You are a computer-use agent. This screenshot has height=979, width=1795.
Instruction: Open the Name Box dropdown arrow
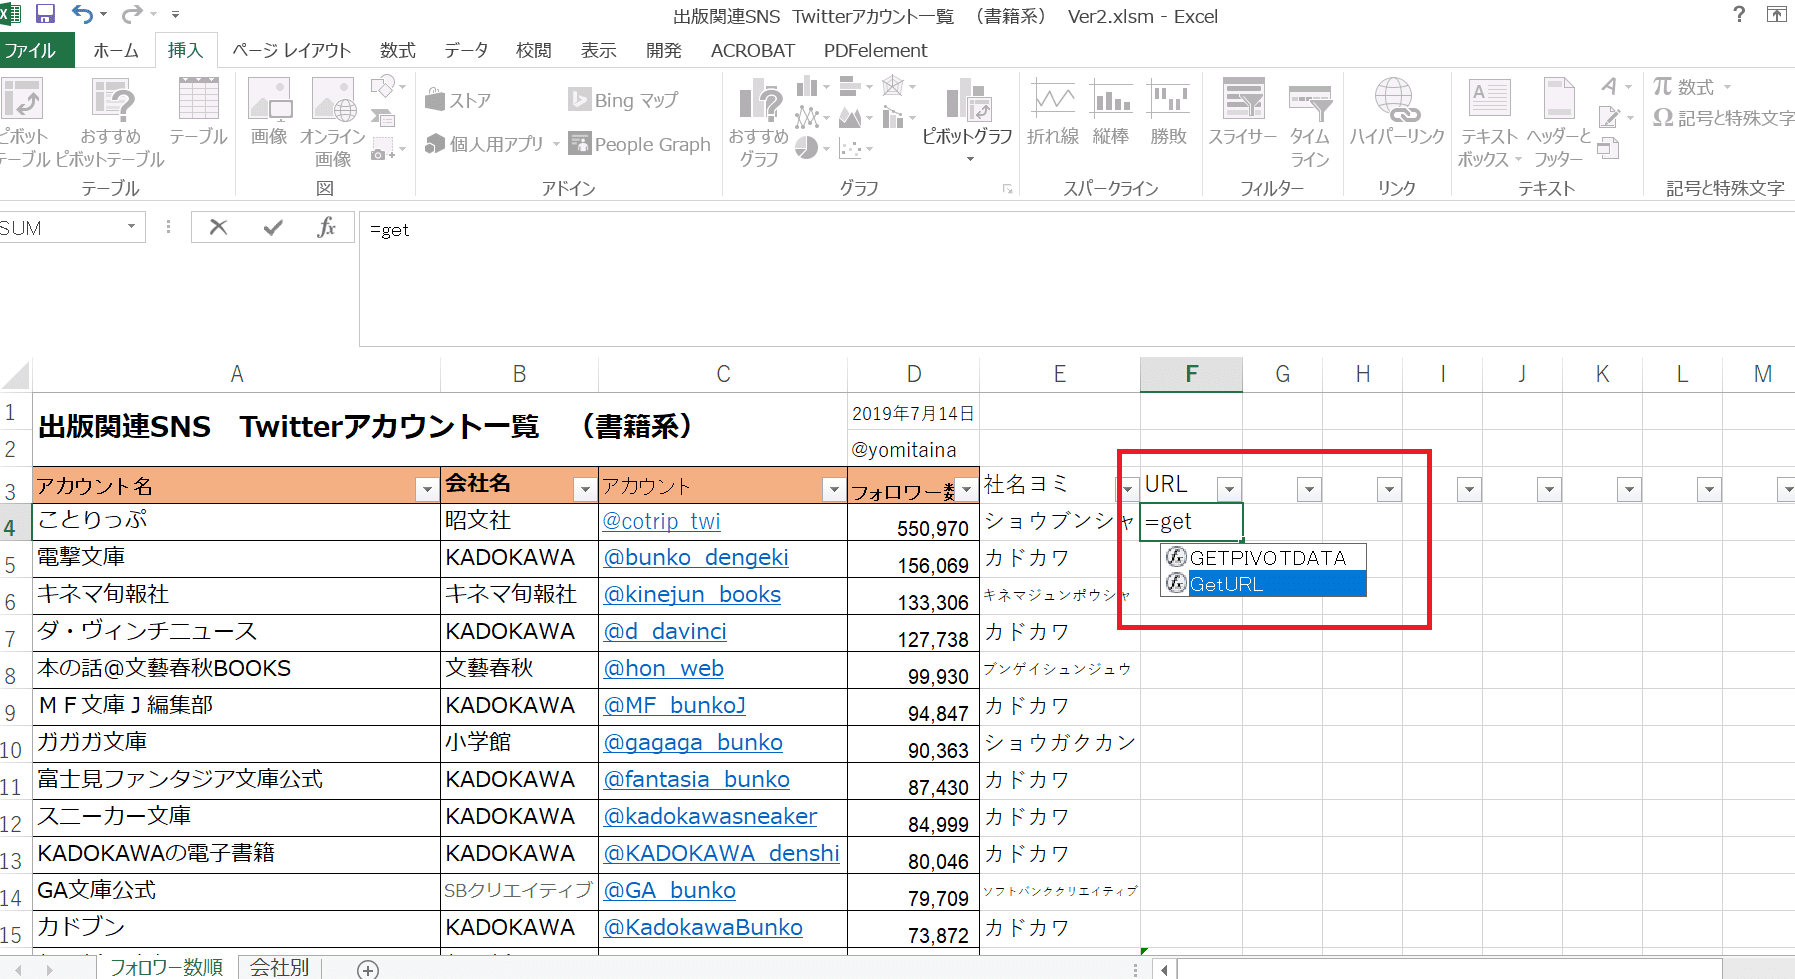pos(131,227)
